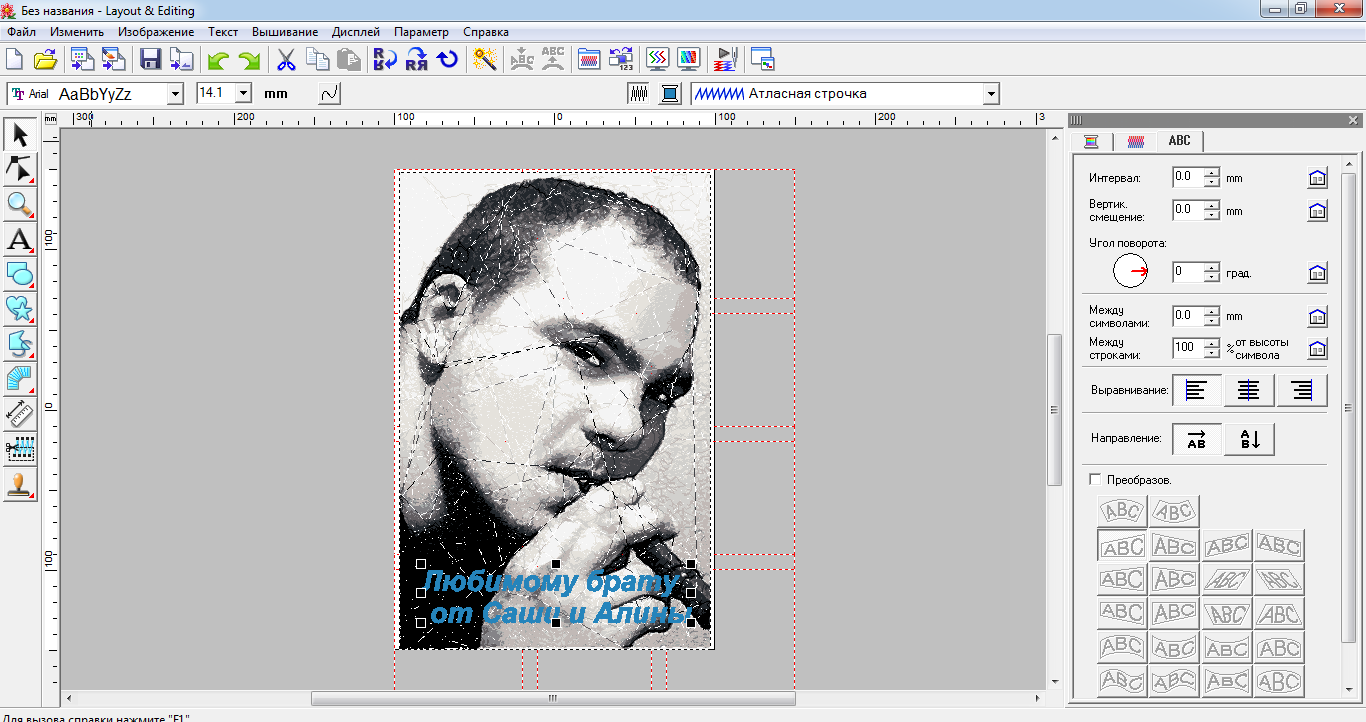Save the design with floppy disk icon
The height and width of the screenshot is (722, 1366).
click(x=151, y=59)
